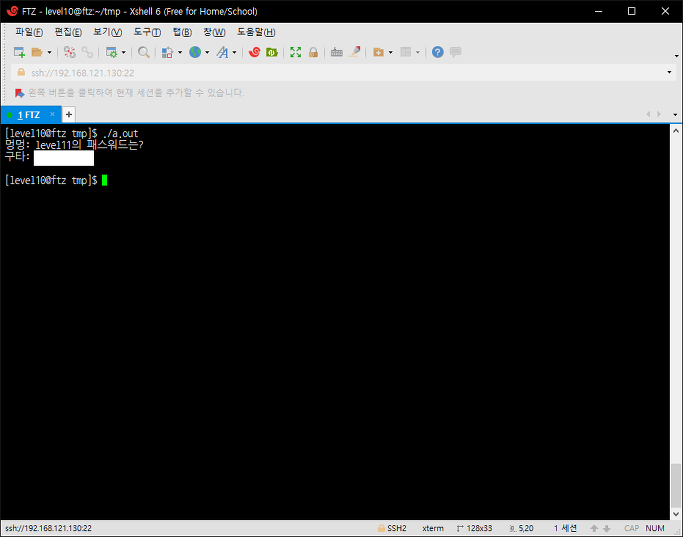The height and width of the screenshot is (537, 683).
Task: Click the Open session folder icon
Action: click(x=37, y=52)
